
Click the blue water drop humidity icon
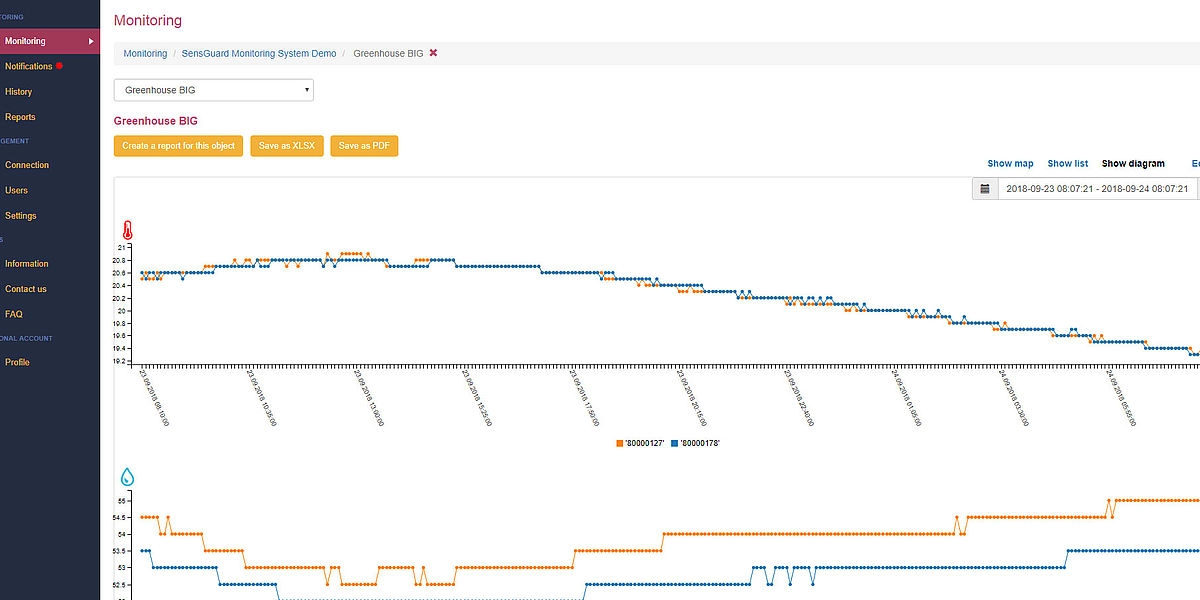click(x=127, y=477)
